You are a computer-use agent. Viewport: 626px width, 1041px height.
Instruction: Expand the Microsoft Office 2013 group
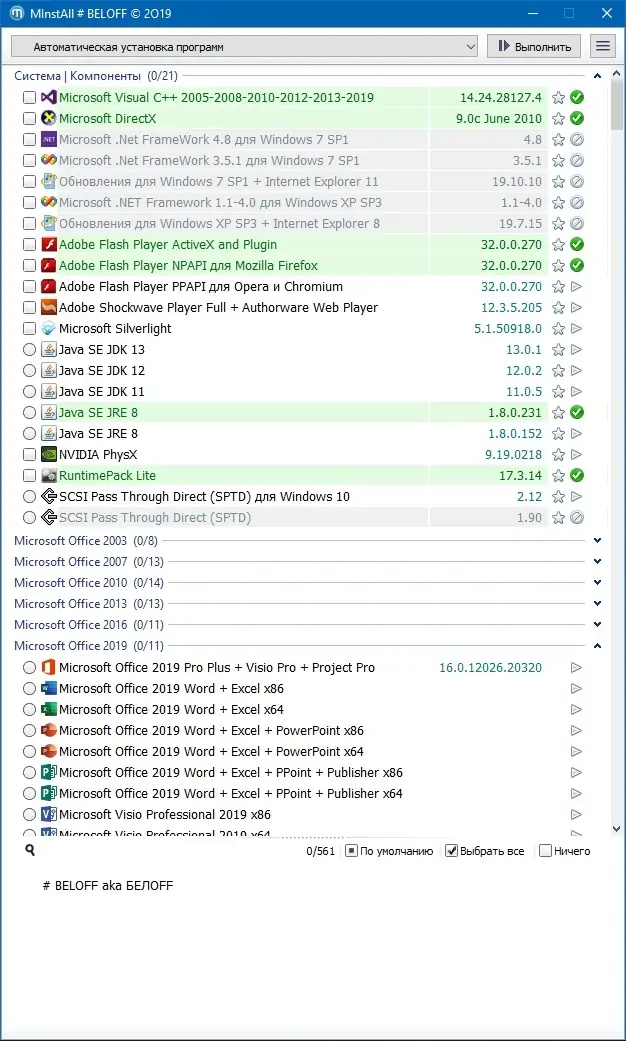pos(597,603)
